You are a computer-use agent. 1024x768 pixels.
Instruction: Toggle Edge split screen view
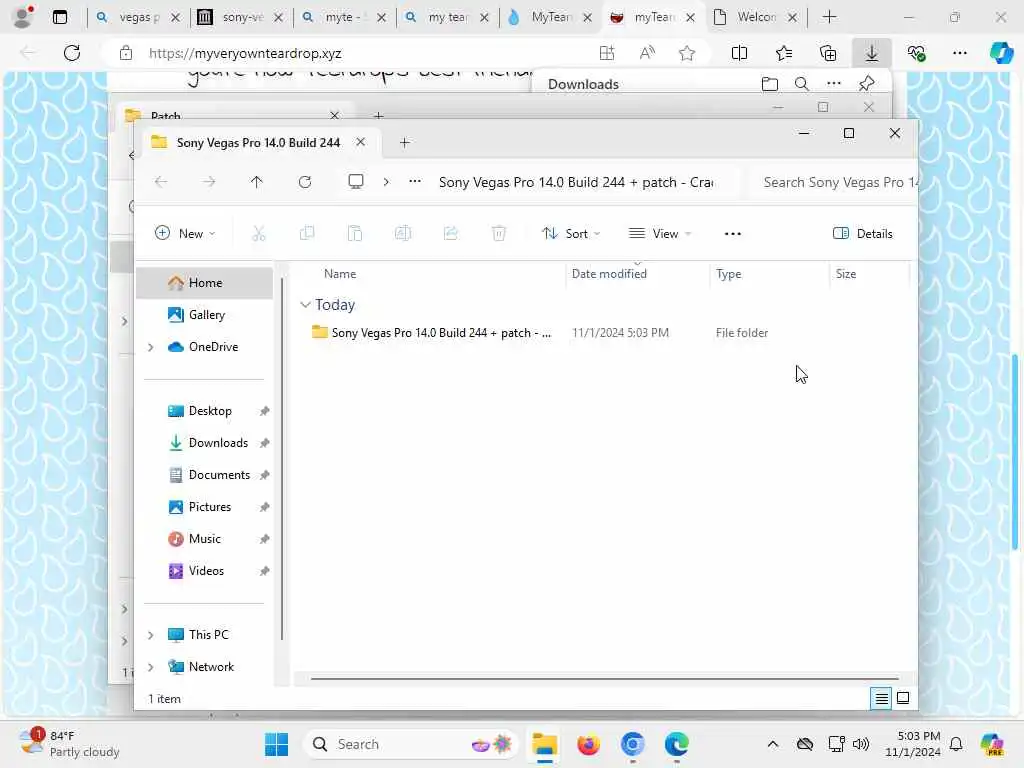click(x=739, y=53)
